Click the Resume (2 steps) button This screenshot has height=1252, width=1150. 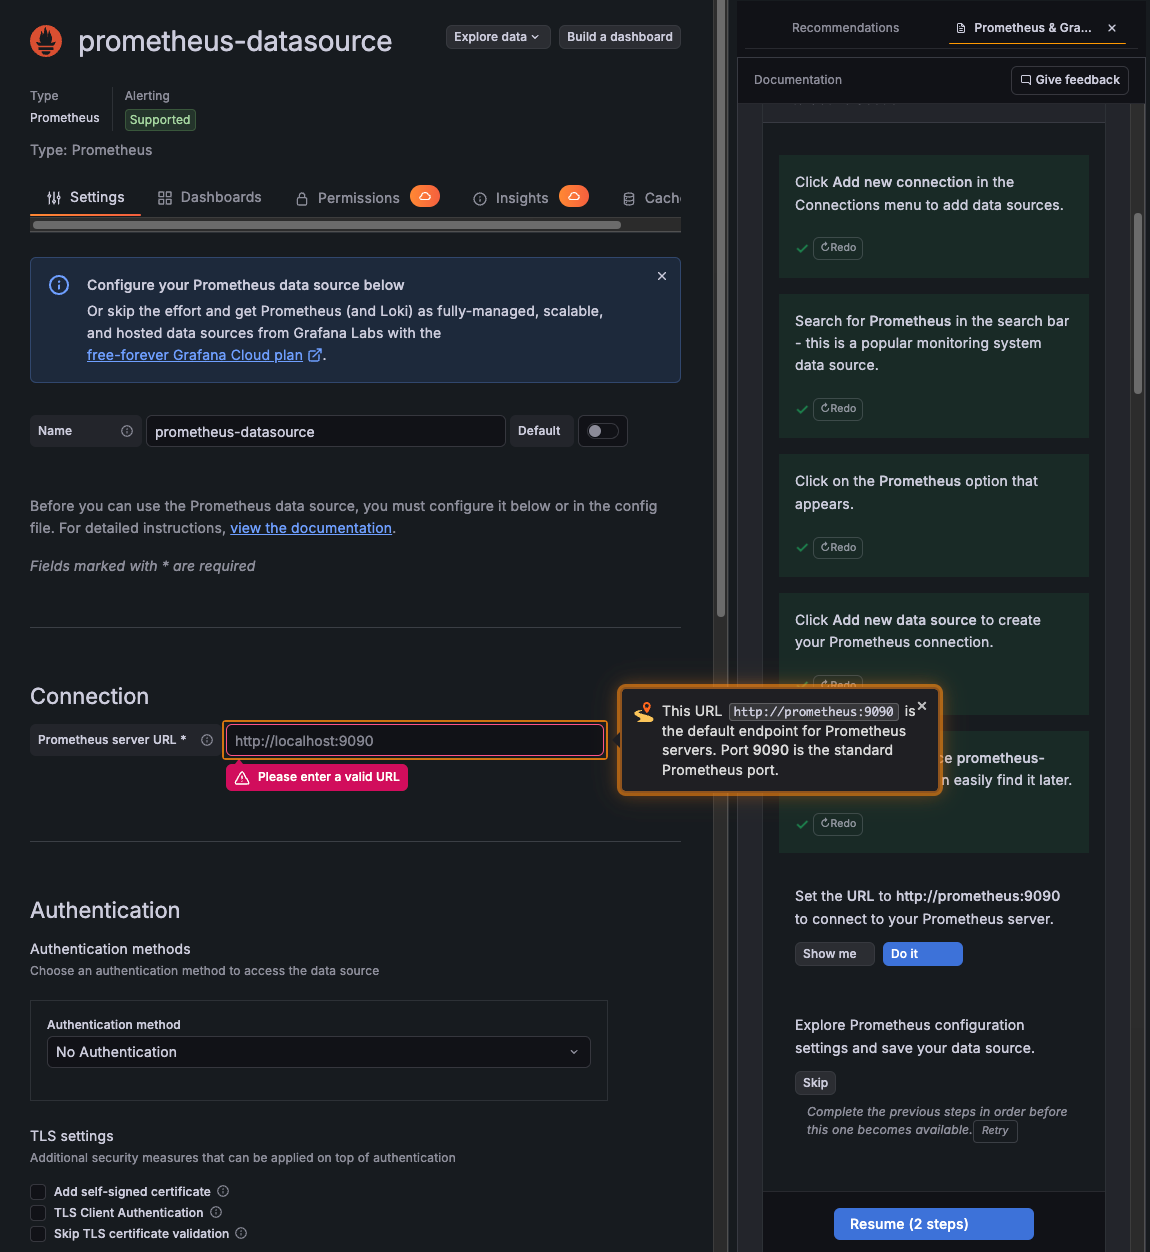pyautogui.click(x=933, y=1223)
